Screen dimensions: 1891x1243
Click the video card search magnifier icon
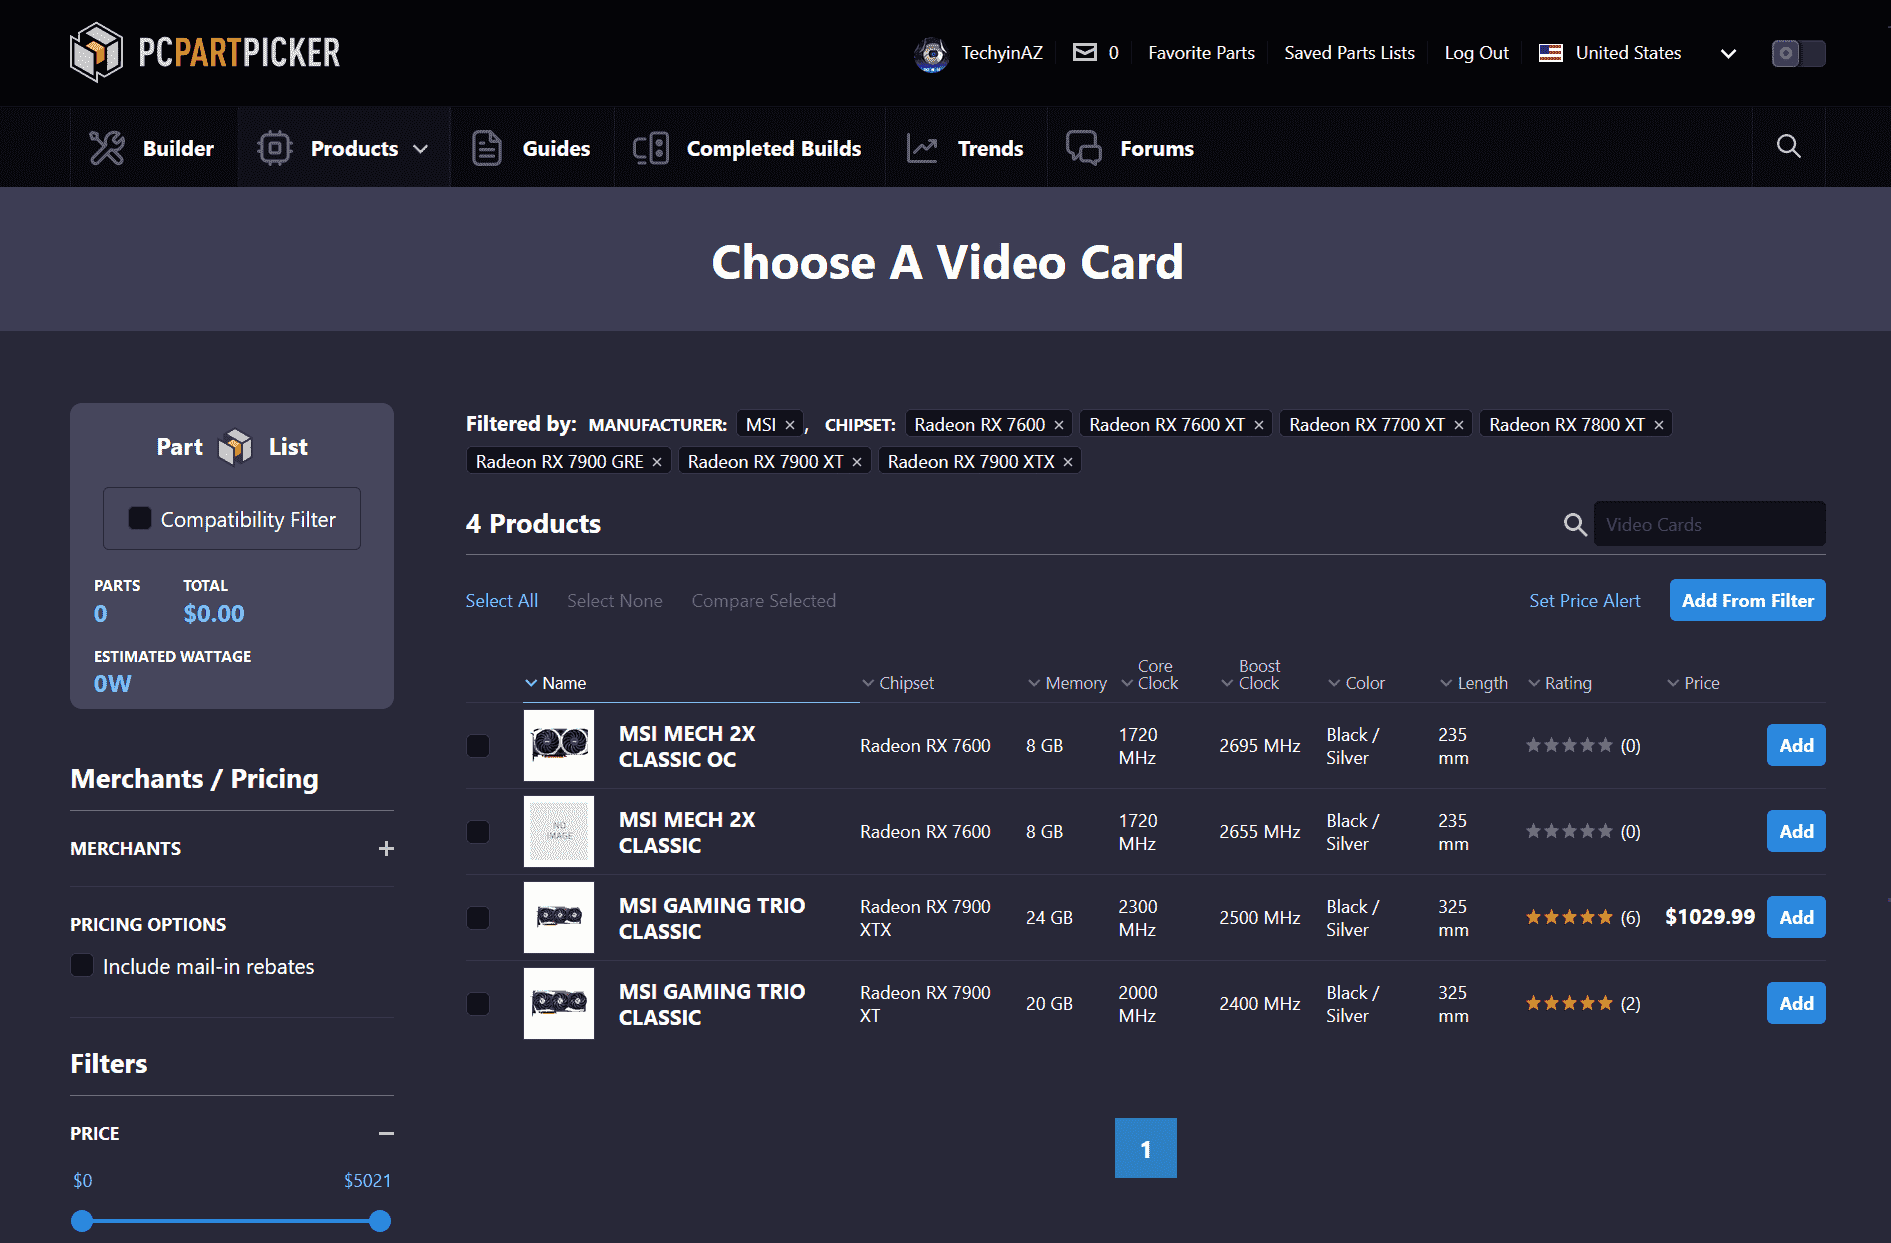pyautogui.click(x=1575, y=524)
